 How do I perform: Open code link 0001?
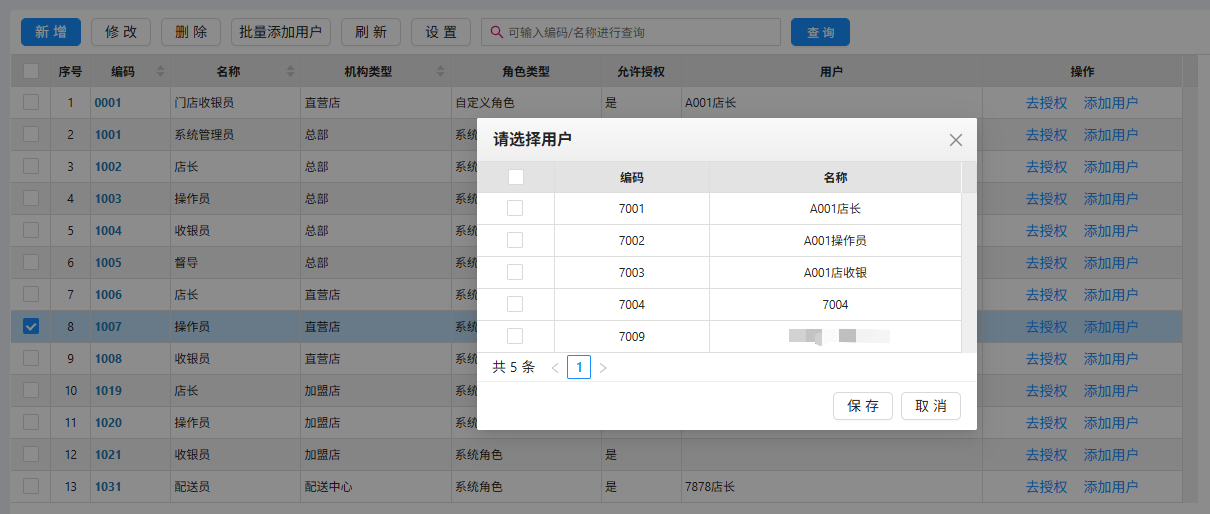pos(108,102)
